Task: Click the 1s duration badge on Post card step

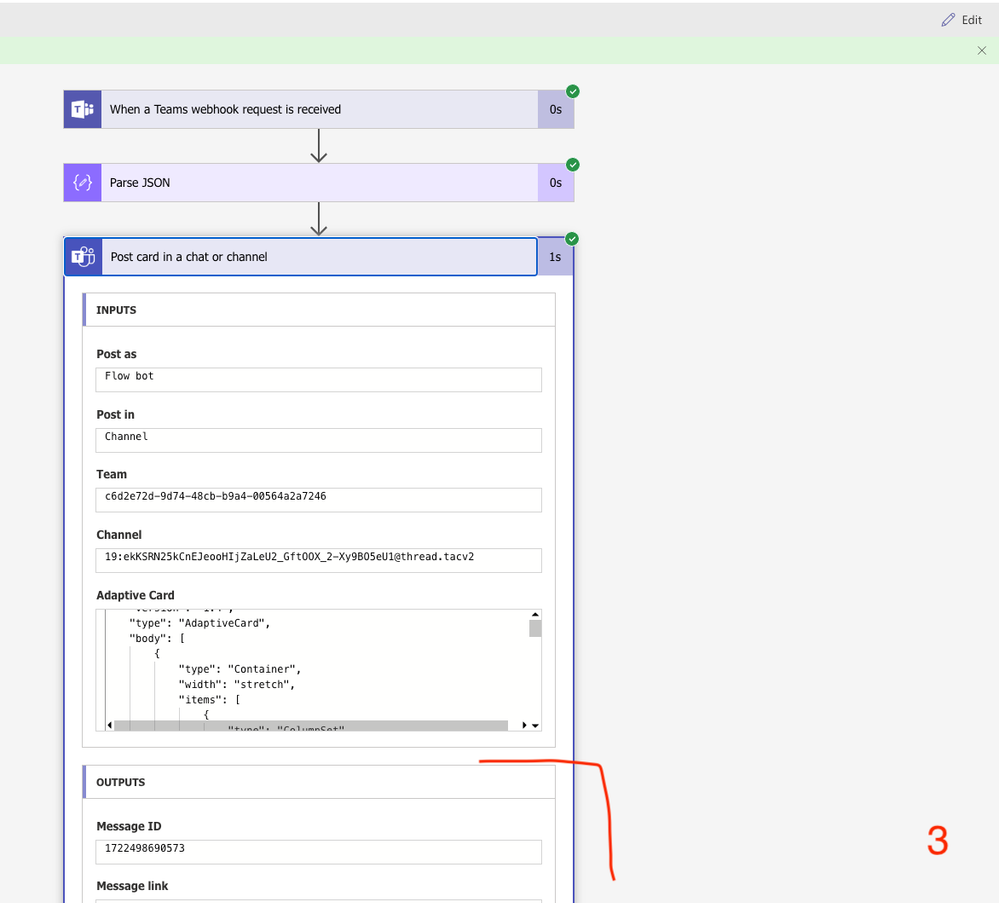Action: coord(556,256)
